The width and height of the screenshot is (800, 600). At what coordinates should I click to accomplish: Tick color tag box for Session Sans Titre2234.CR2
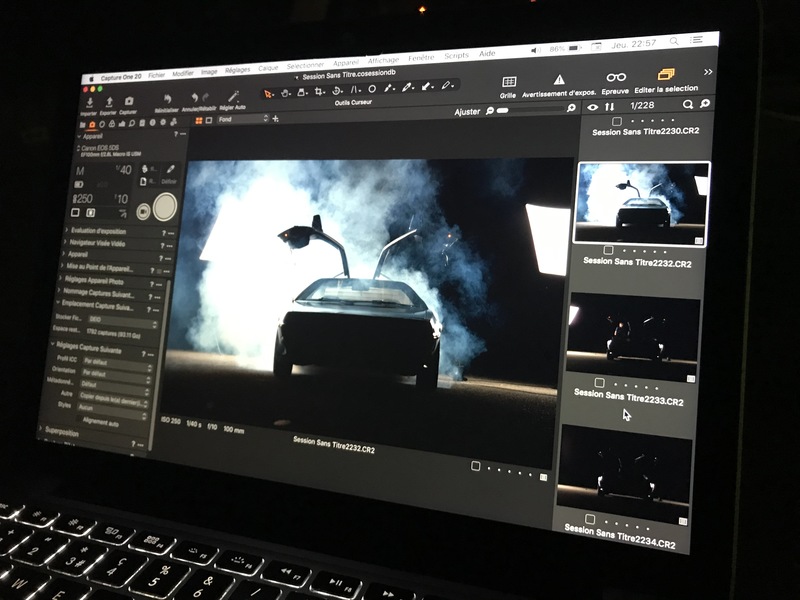click(x=590, y=519)
